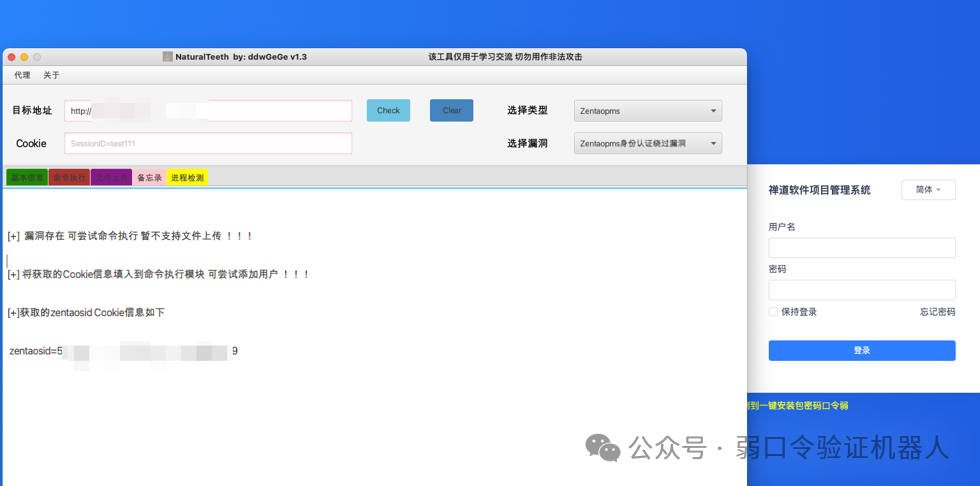Click the 获取的zentaosid Cookie信息如下 line
The width and height of the screenshot is (980, 486).
[x=86, y=312]
